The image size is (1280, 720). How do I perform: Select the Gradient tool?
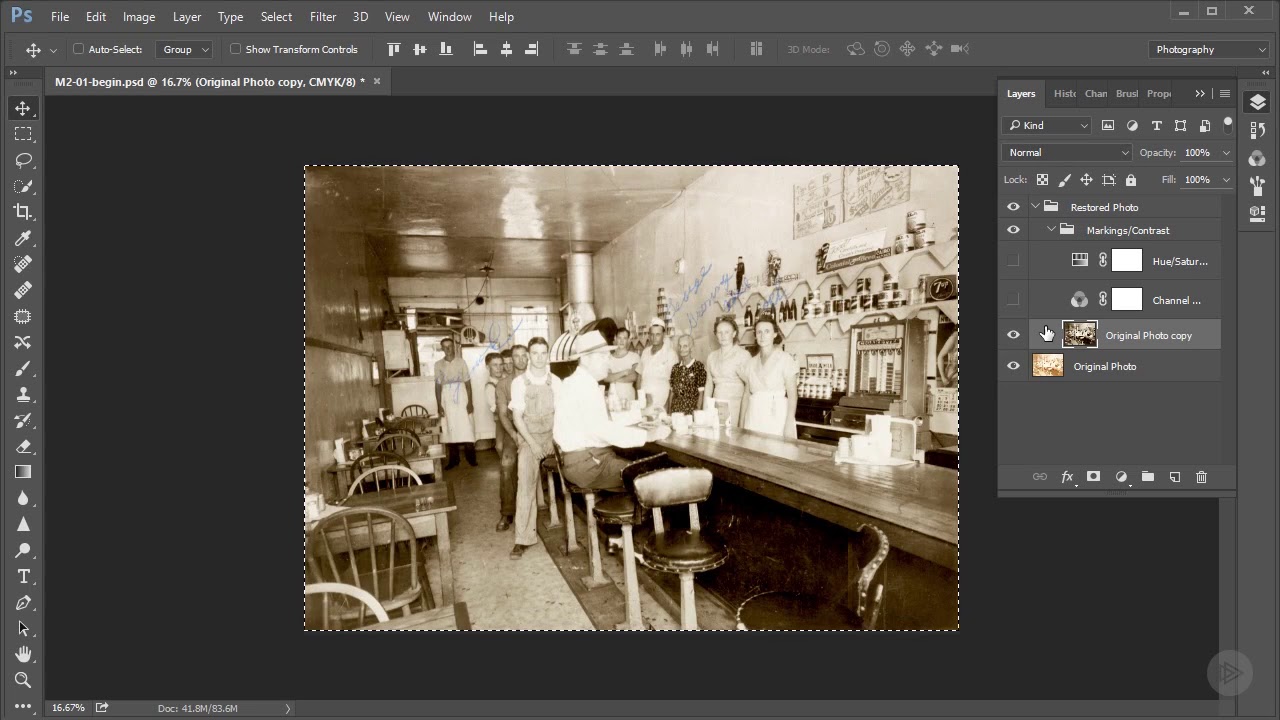[x=23, y=472]
